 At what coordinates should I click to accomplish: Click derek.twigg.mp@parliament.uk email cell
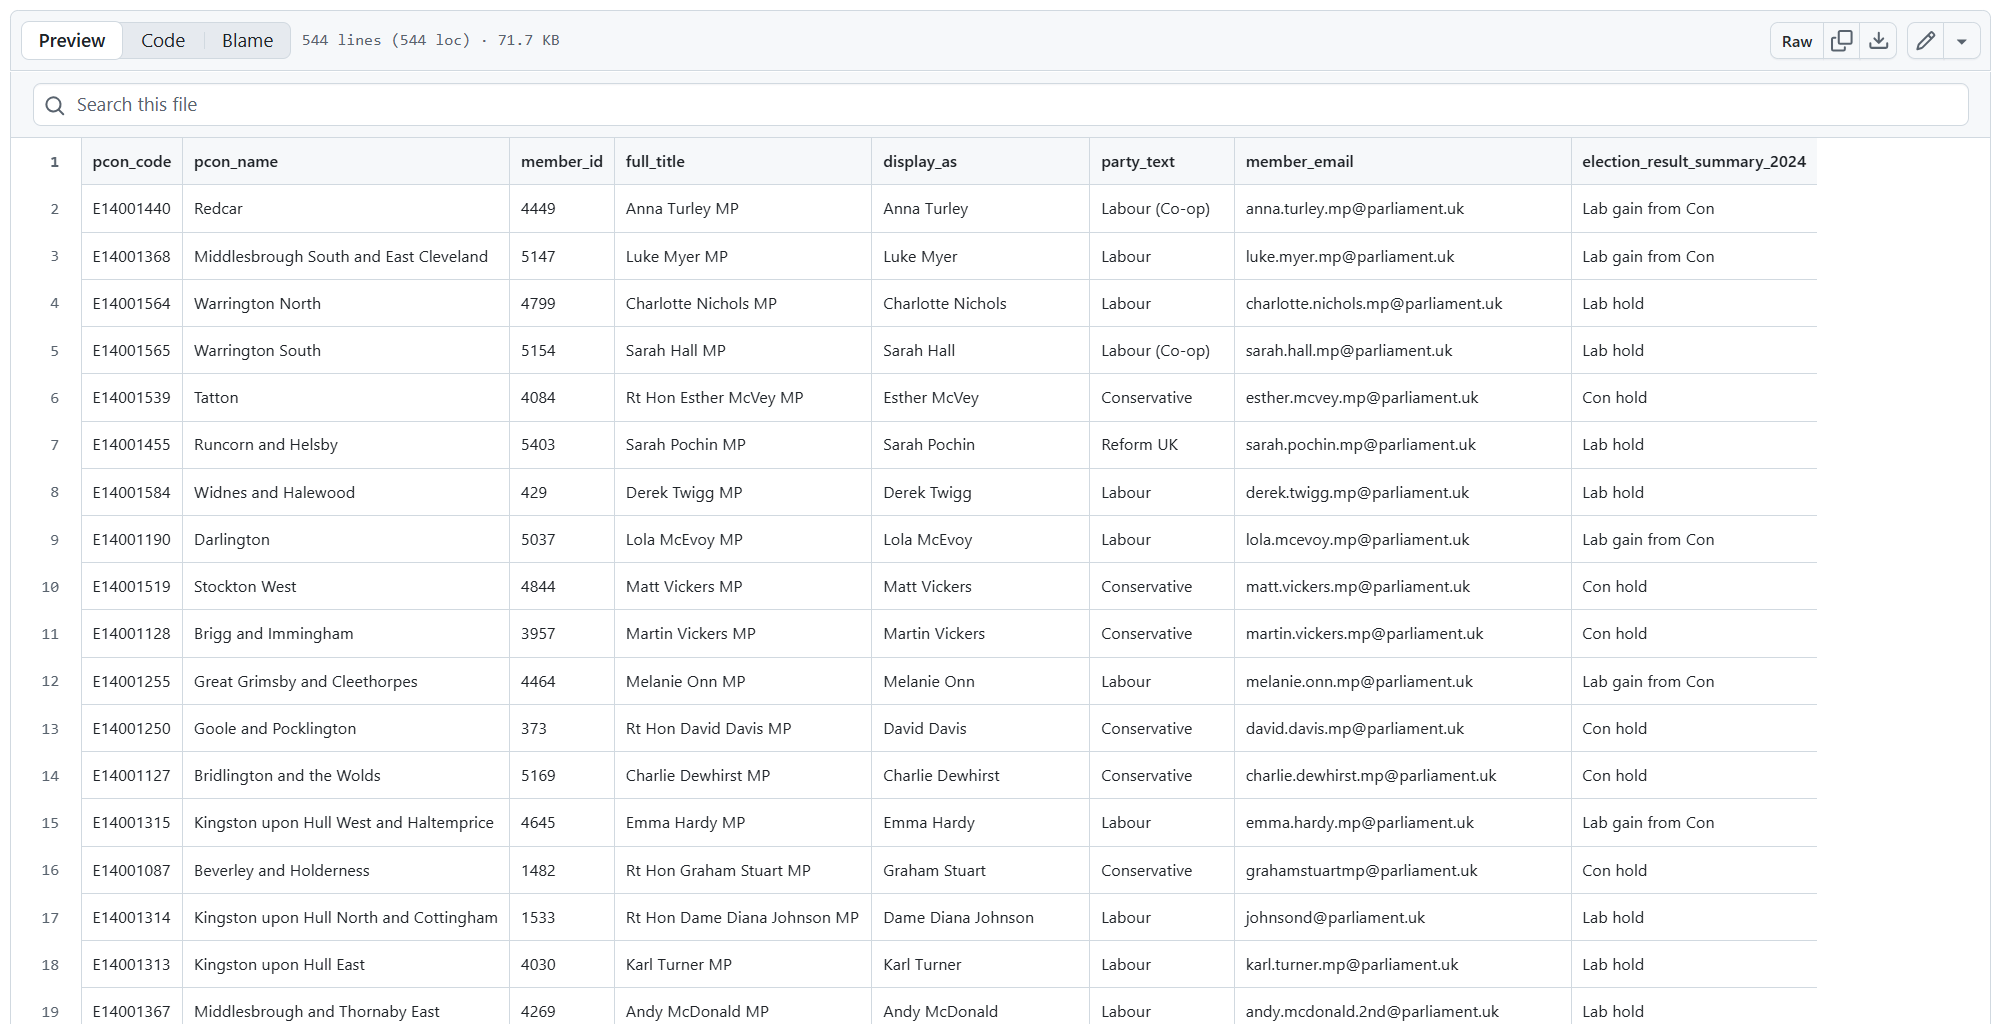pyautogui.click(x=1403, y=492)
